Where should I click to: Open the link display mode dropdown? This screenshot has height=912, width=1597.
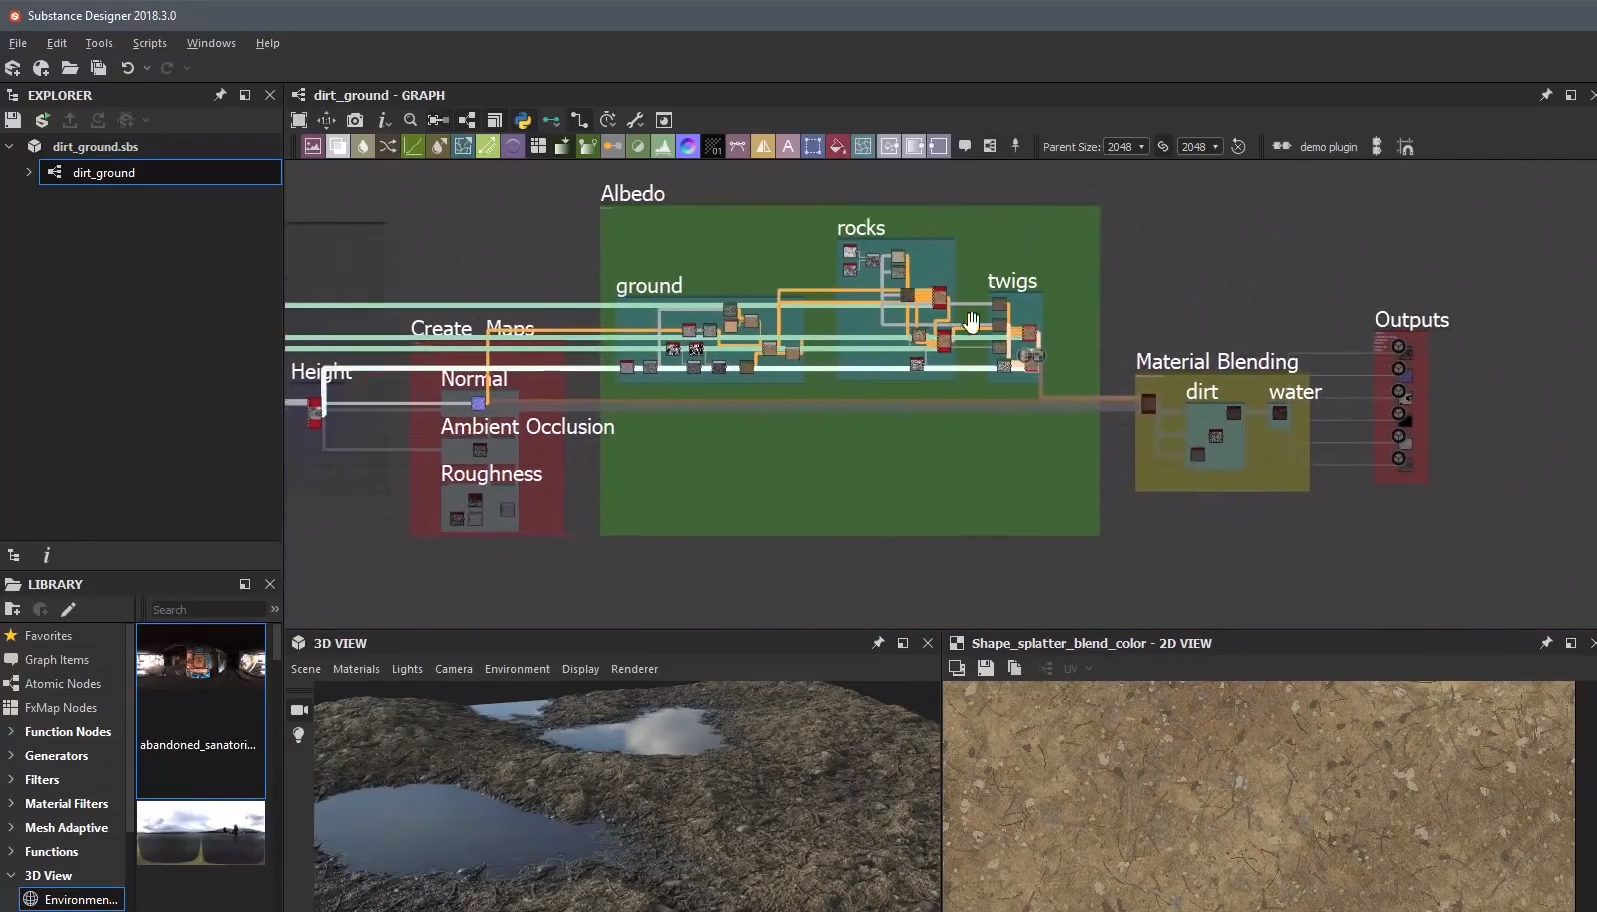[551, 120]
